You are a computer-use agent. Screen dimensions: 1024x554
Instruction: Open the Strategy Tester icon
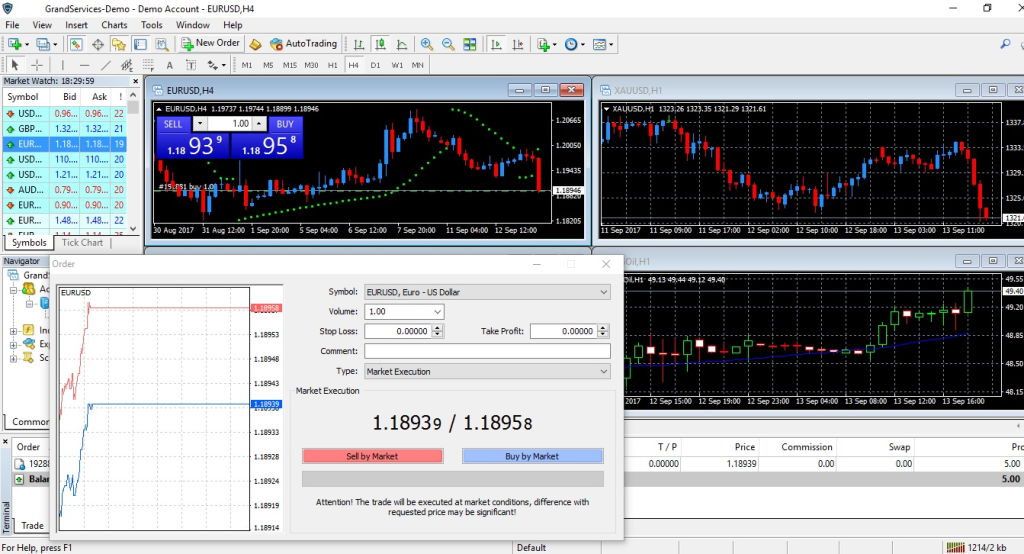(161, 44)
